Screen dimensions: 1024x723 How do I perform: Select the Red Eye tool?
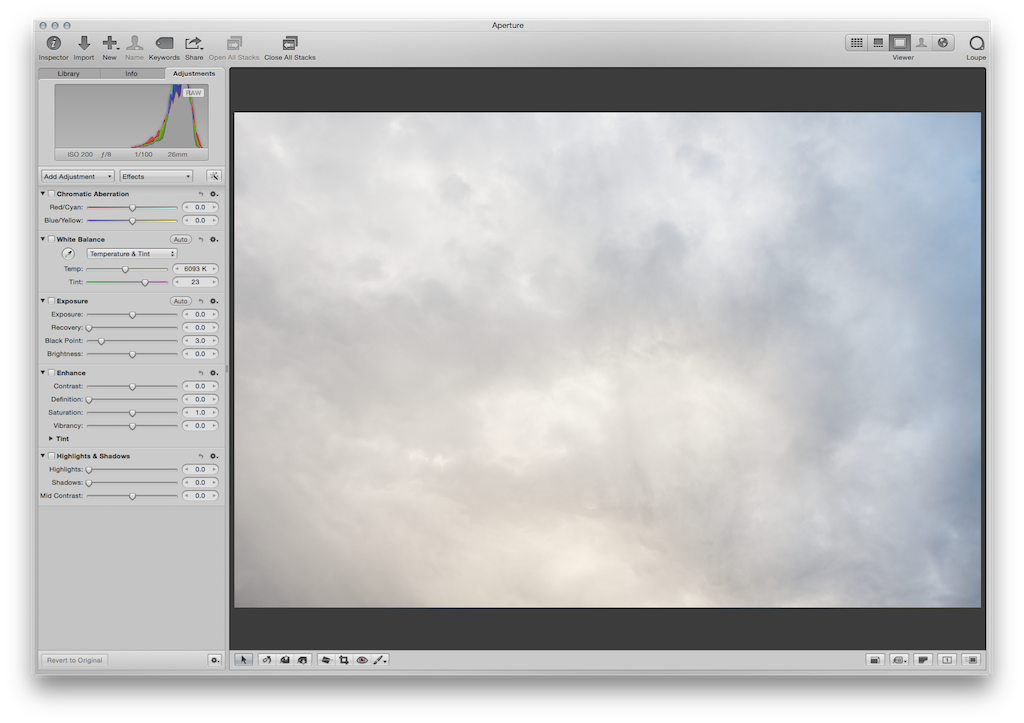(362, 660)
